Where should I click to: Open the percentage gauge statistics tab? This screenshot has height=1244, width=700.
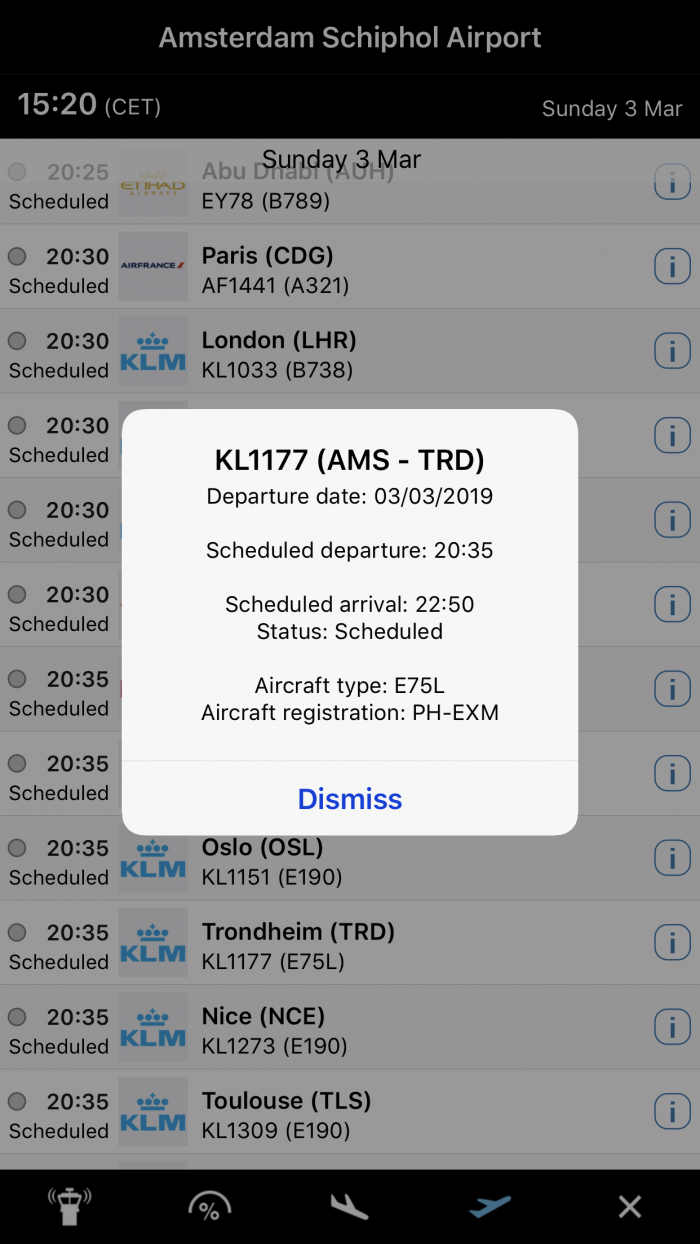point(210,1206)
